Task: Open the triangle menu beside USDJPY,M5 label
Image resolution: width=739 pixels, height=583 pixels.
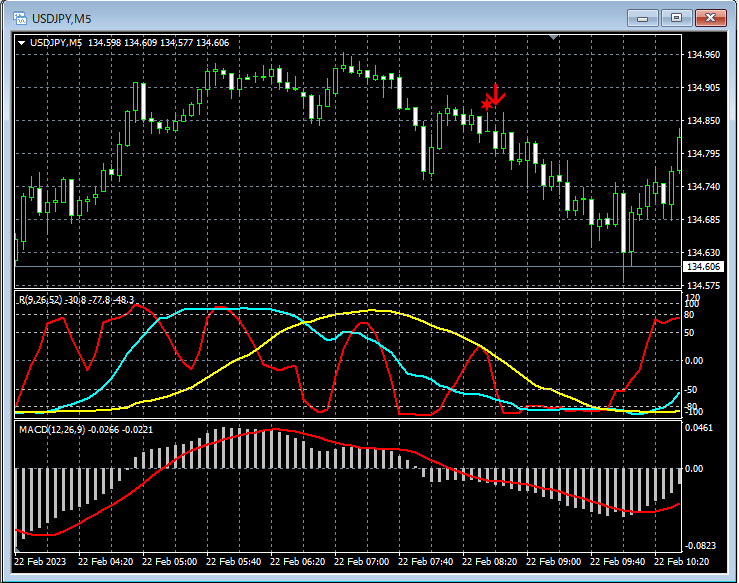Action: tap(22, 42)
